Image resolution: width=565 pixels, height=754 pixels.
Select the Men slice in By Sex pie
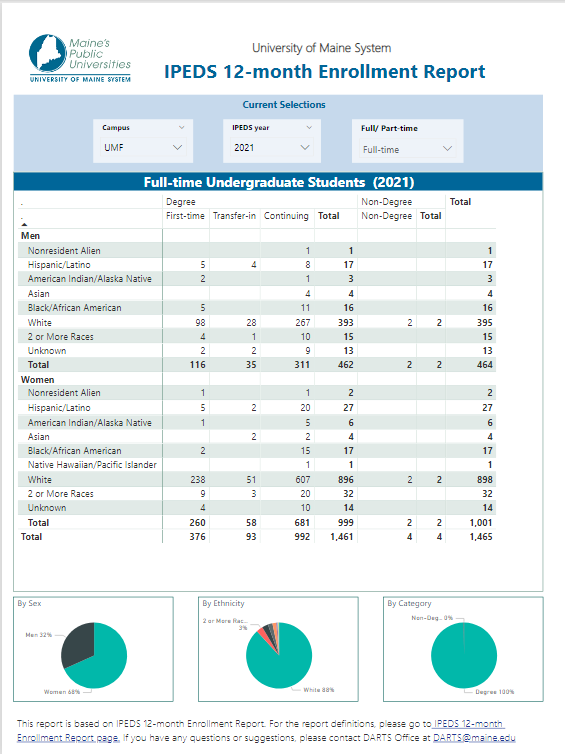click(77, 643)
